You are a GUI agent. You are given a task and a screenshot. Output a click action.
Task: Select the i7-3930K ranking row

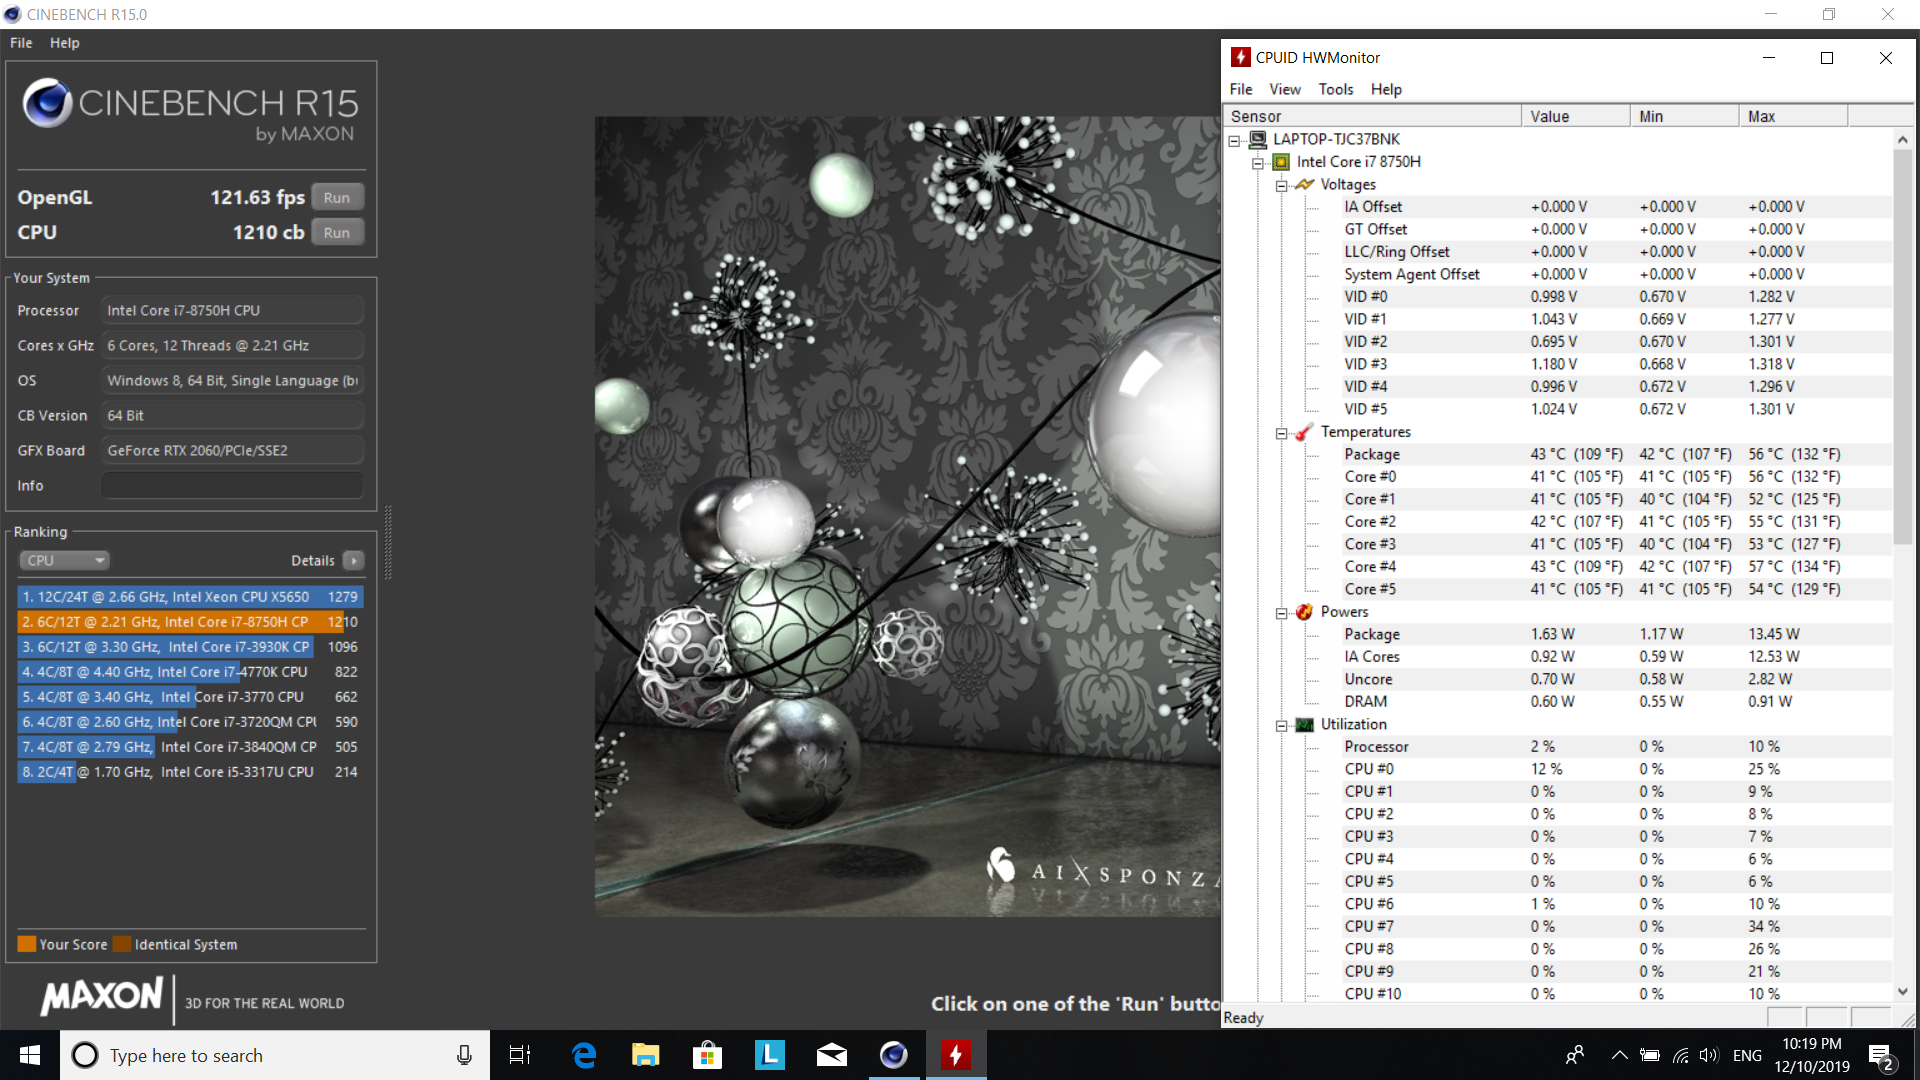(x=190, y=647)
